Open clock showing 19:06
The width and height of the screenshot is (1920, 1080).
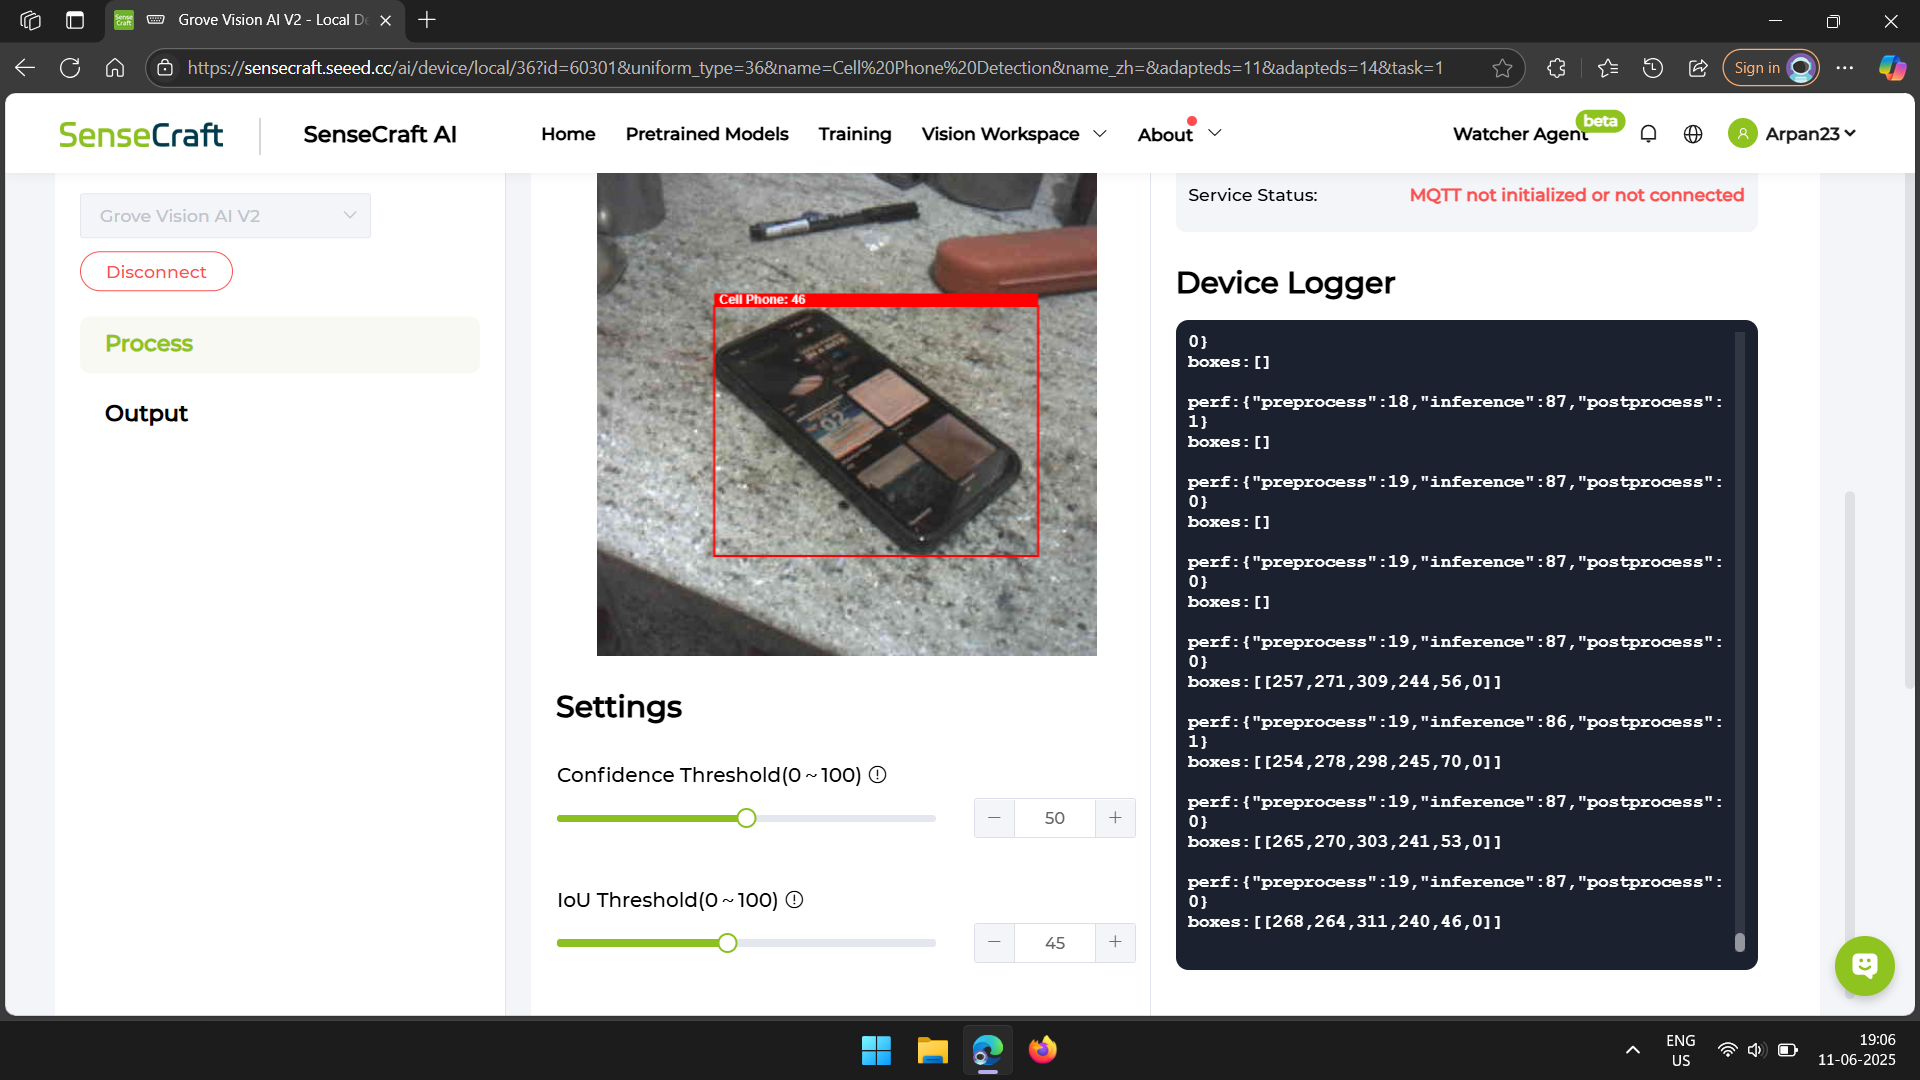[x=1856, y=1050]
